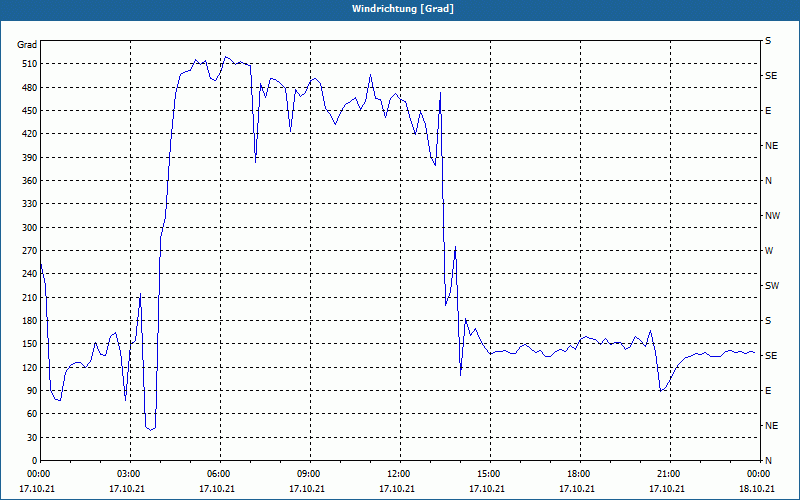
Task: Select the 06:00 time axis label
Action: pyautogui.click(x=218, y=474)
